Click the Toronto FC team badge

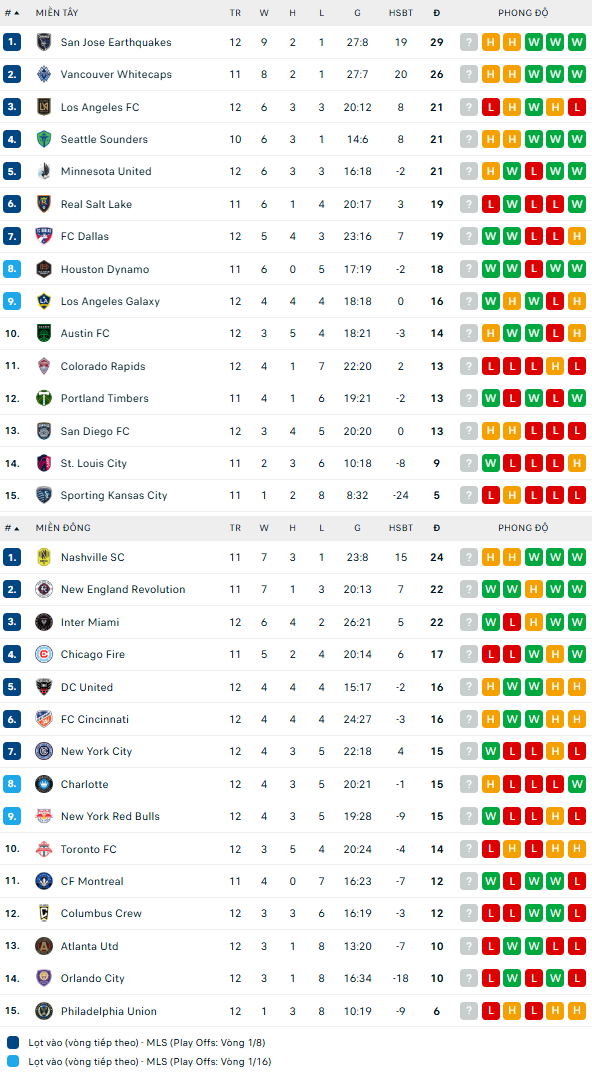43,849
